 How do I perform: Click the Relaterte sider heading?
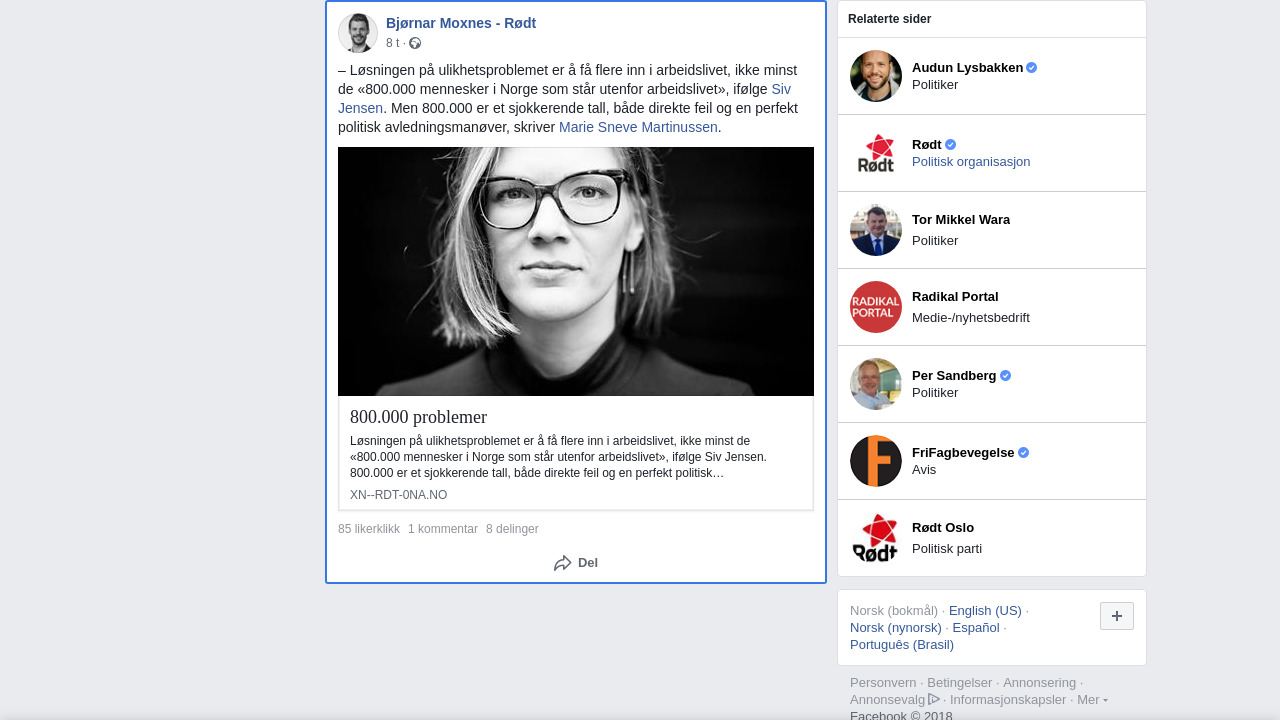889,19
